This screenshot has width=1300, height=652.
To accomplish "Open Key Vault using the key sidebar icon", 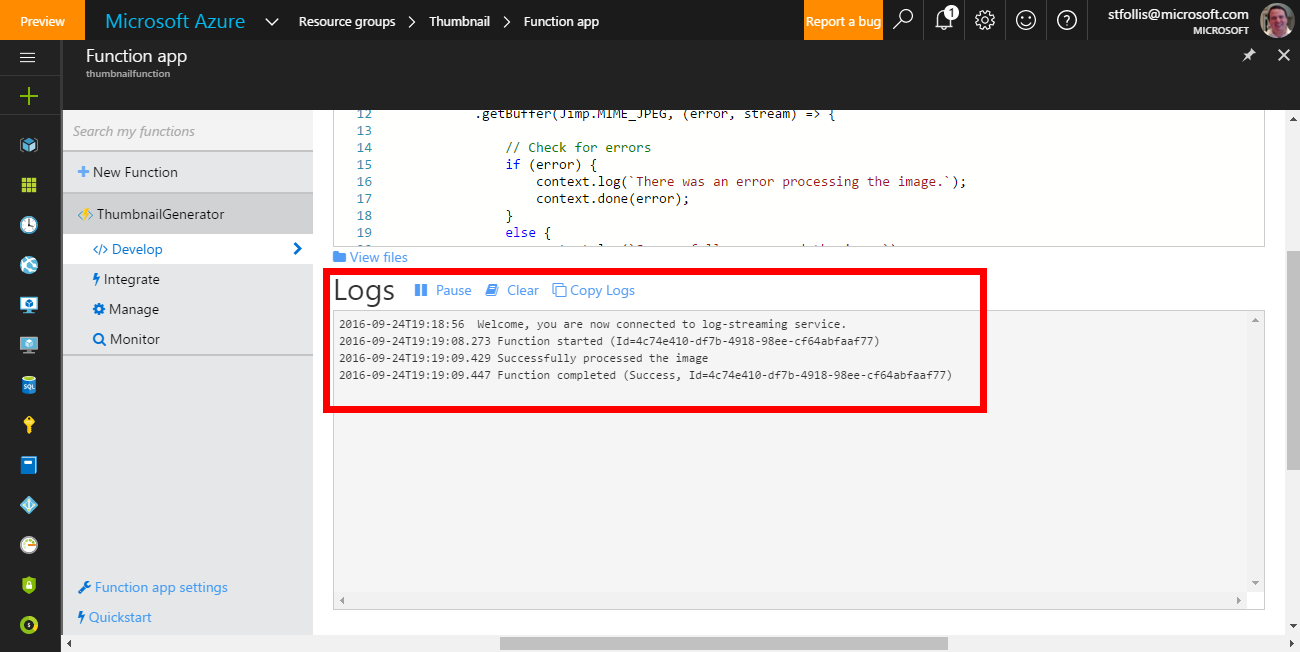I will pos(31,423).
